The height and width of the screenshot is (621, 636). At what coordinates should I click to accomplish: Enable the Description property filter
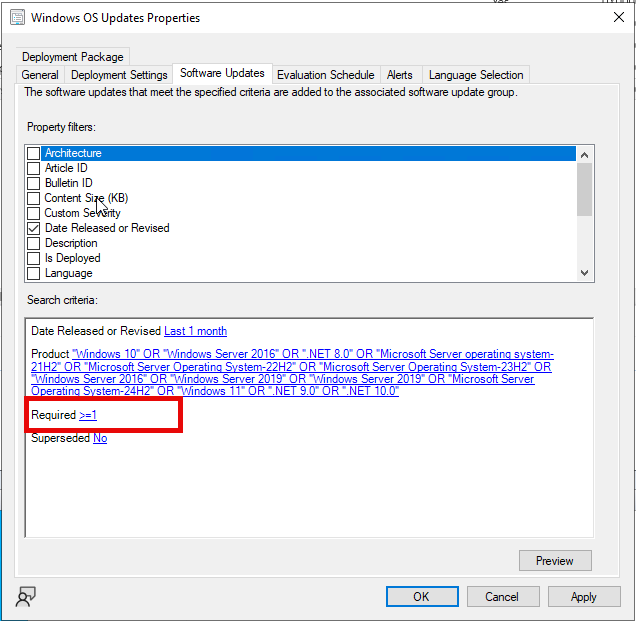[x=34, y=243]
